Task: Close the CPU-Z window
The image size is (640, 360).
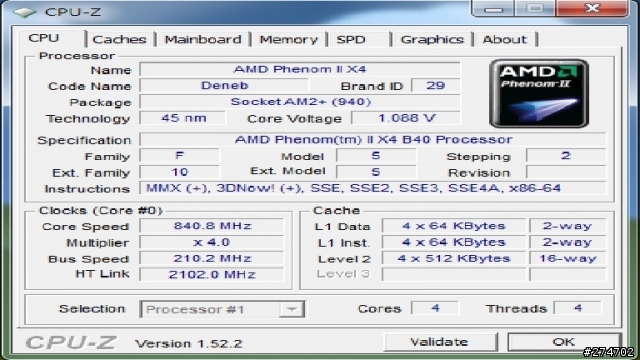Action: (x=592, y=8)
